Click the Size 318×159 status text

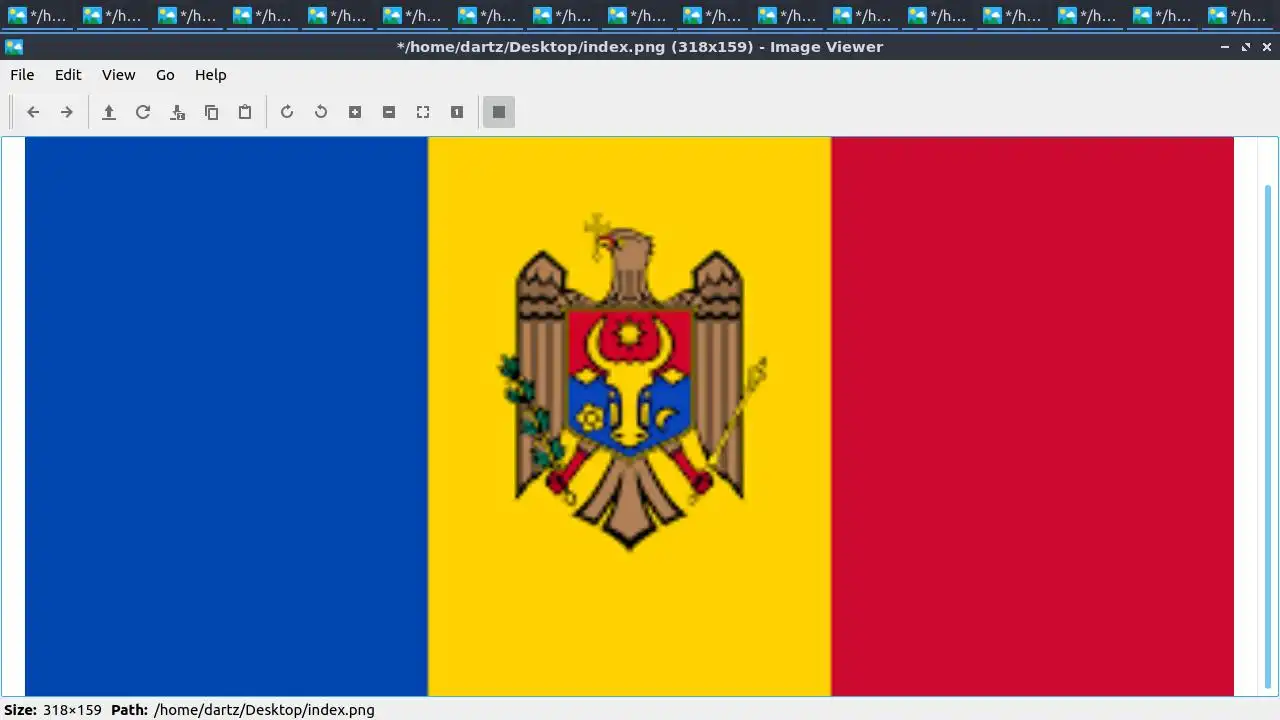53,710
